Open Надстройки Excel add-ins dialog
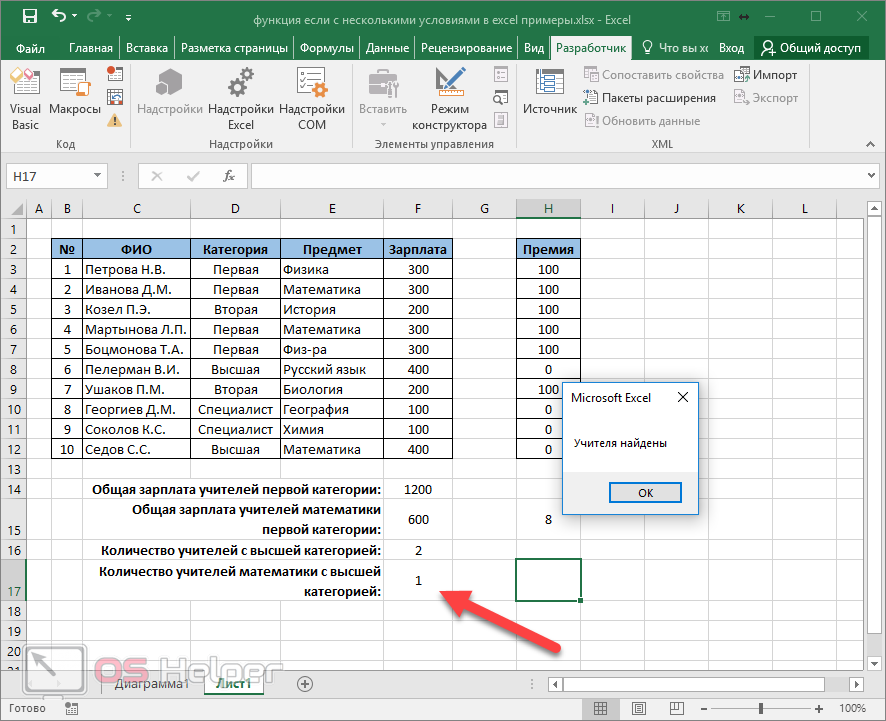Screen dimensions: 886x721 pos(241,100)
